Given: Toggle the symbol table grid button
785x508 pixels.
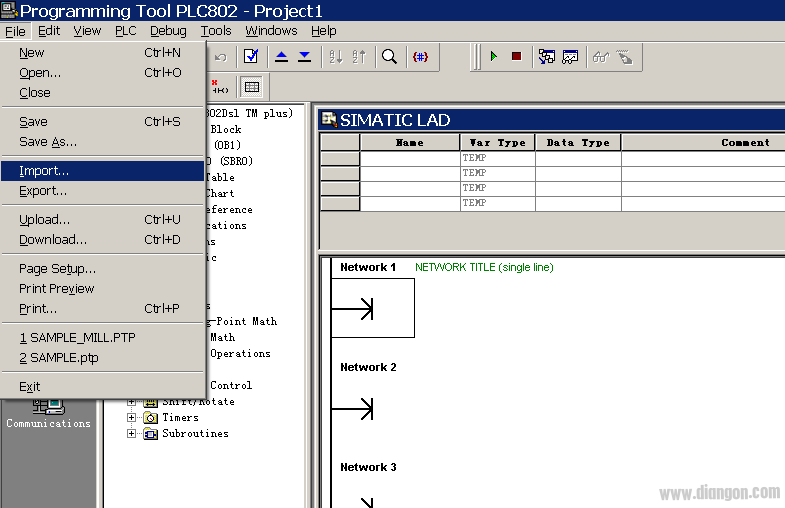Looking at the screenshot, I should [251, 87].
